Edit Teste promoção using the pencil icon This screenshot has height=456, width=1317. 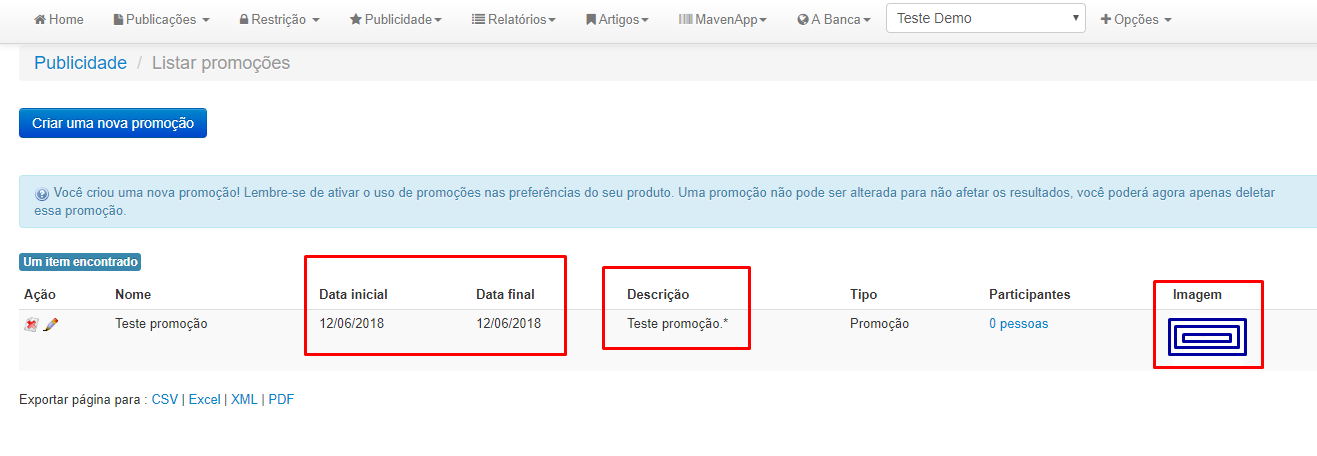pyautogui.click(x=51, y=324)
